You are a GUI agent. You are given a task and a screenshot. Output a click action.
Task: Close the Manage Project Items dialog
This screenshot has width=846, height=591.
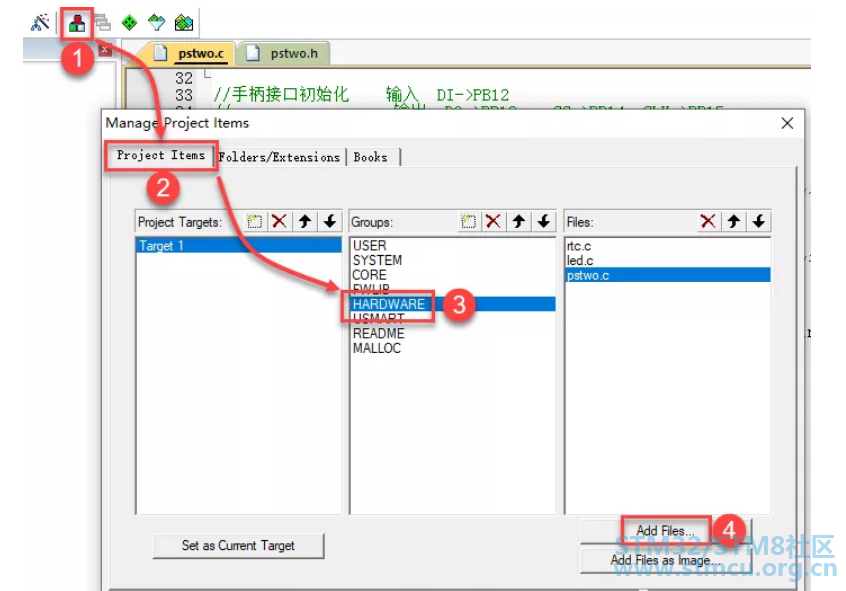tap(787, 123)
